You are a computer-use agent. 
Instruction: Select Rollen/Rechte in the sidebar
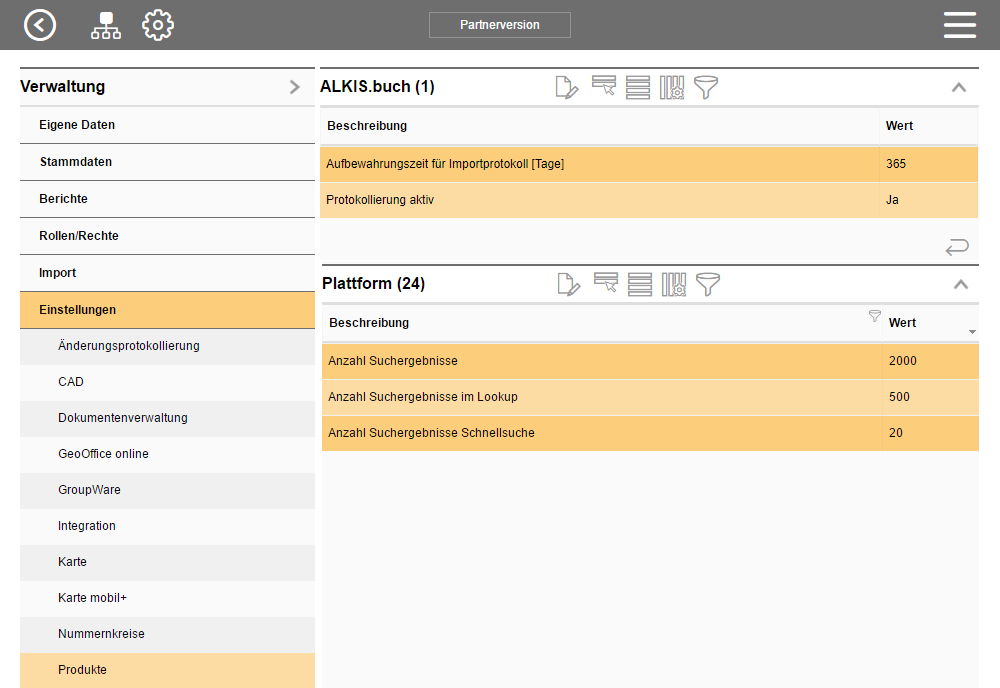click(79, 236)
